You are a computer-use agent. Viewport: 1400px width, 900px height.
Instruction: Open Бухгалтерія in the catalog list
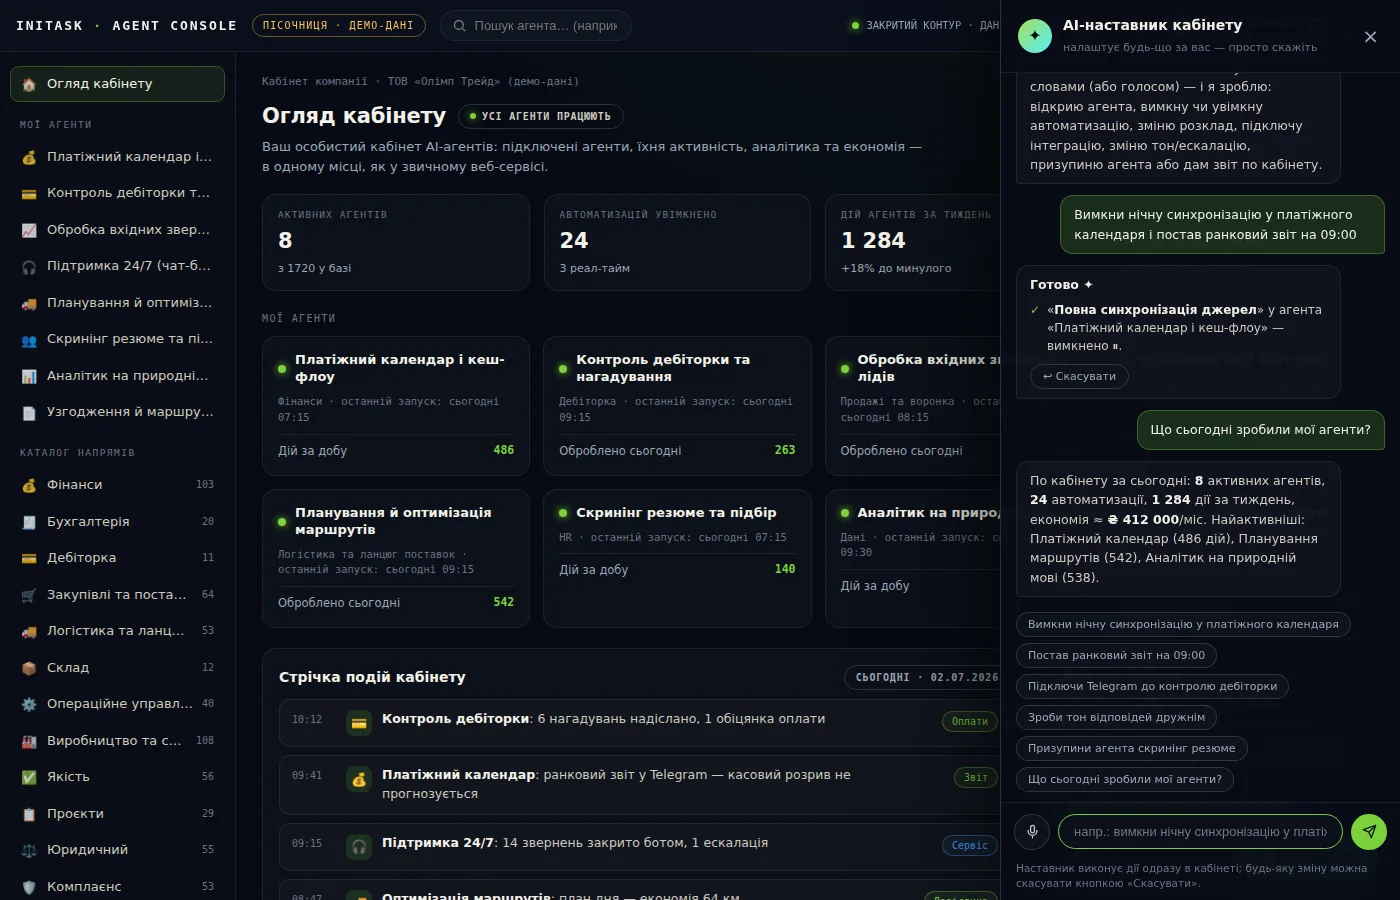point(117,522)
